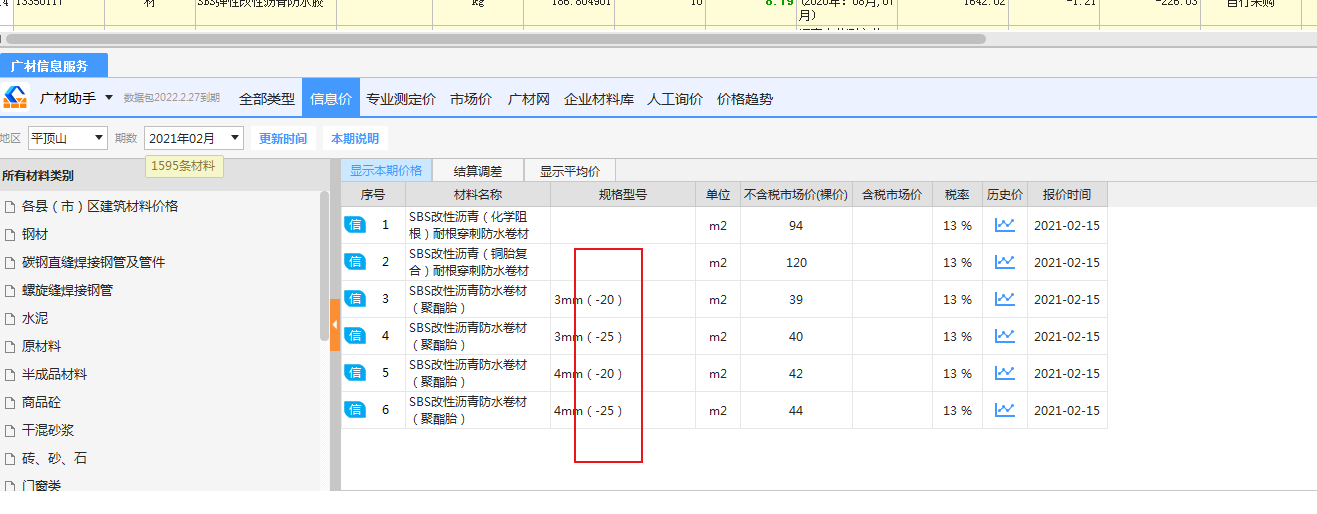The width and height of the screenshot is (1317, 514).
Task: Open history price chart for row 3
Action: coord(1004,299)
